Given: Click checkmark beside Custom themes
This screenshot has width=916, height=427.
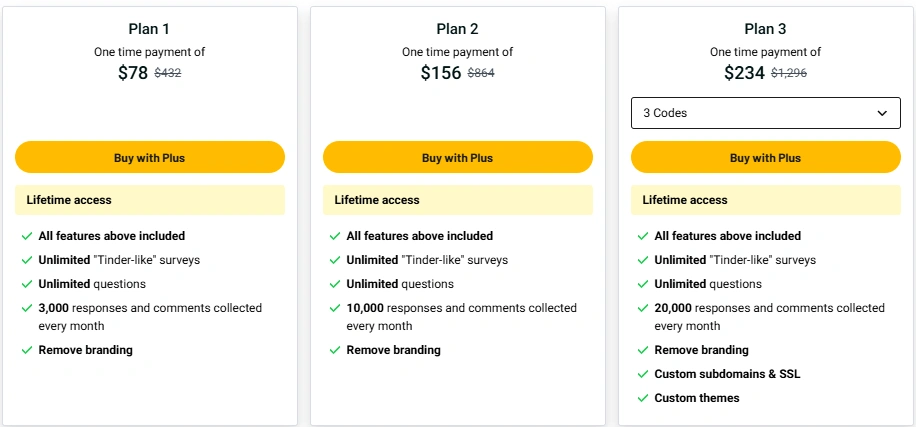Looking at the screenshot, I should (x=643, y=398).
